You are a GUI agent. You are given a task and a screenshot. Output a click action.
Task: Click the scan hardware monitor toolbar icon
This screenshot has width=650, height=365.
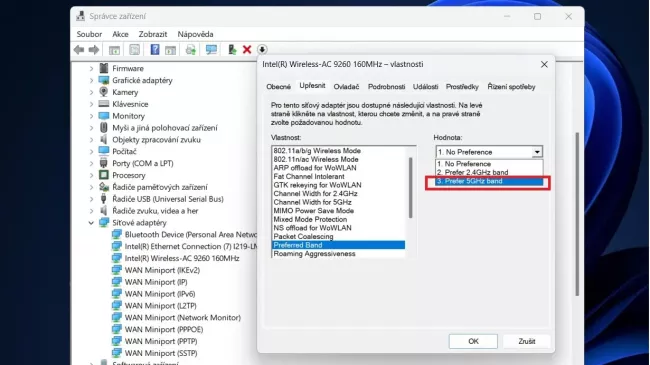click(211, 50)
